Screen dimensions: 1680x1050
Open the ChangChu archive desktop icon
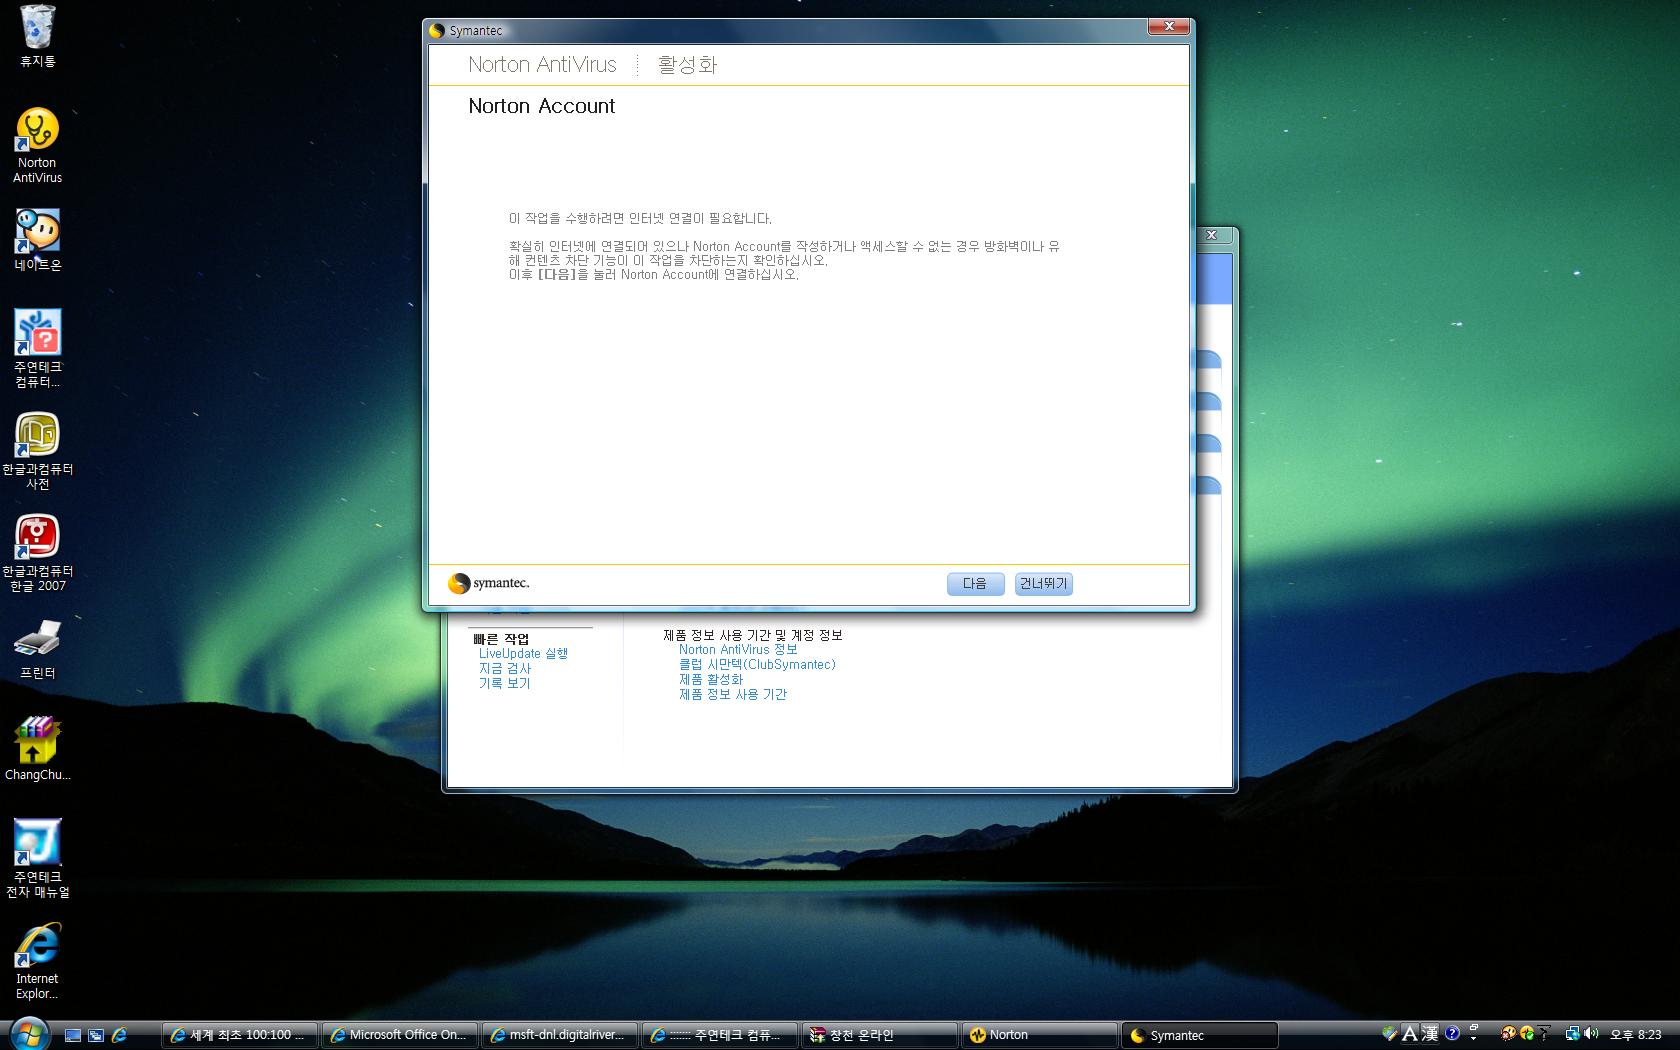click(38, 749)
